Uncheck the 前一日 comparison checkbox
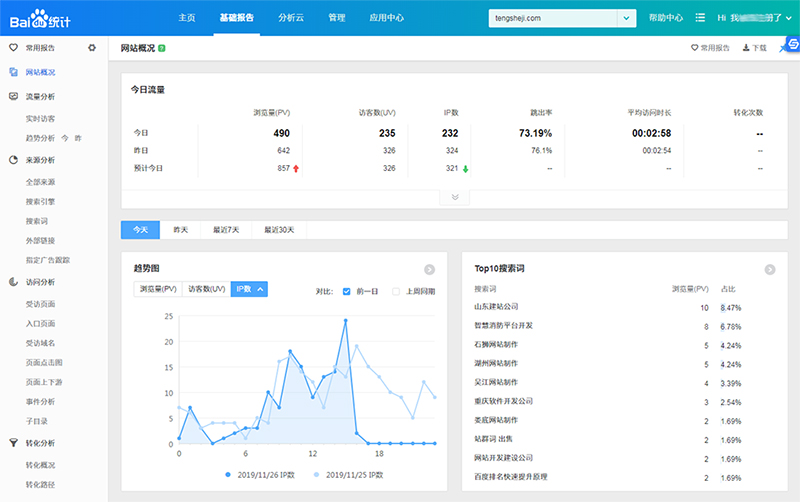Viewport: 800px width, 502px height. pos(346,291)
